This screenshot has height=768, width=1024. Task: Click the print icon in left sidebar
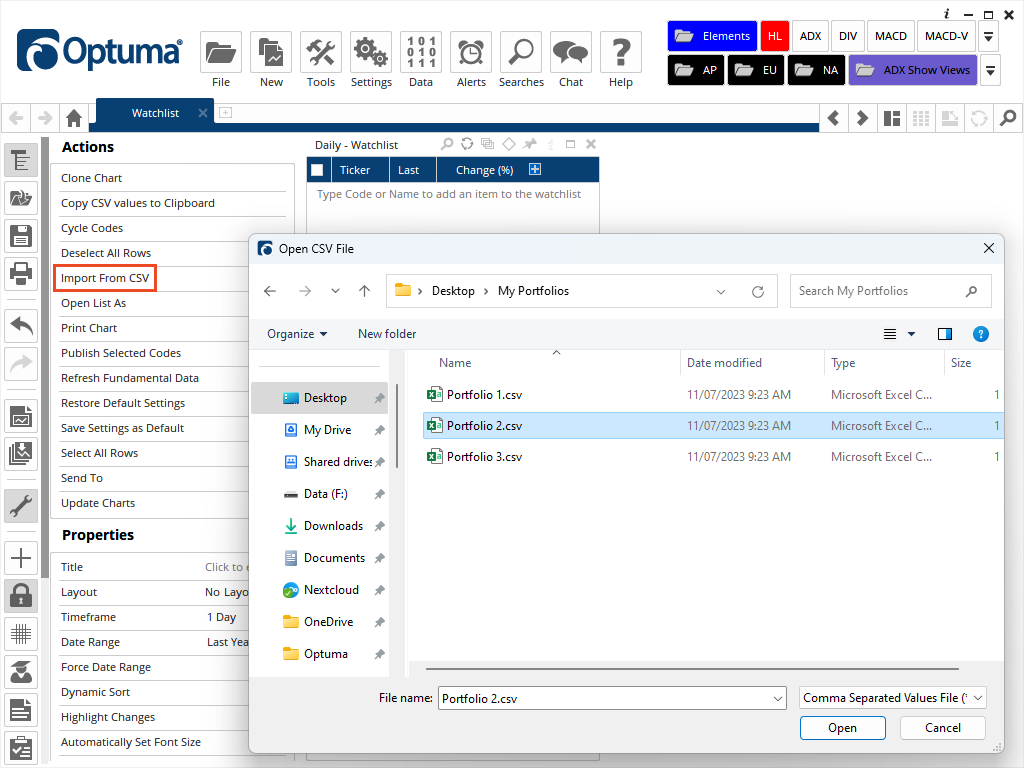point(21,273)
